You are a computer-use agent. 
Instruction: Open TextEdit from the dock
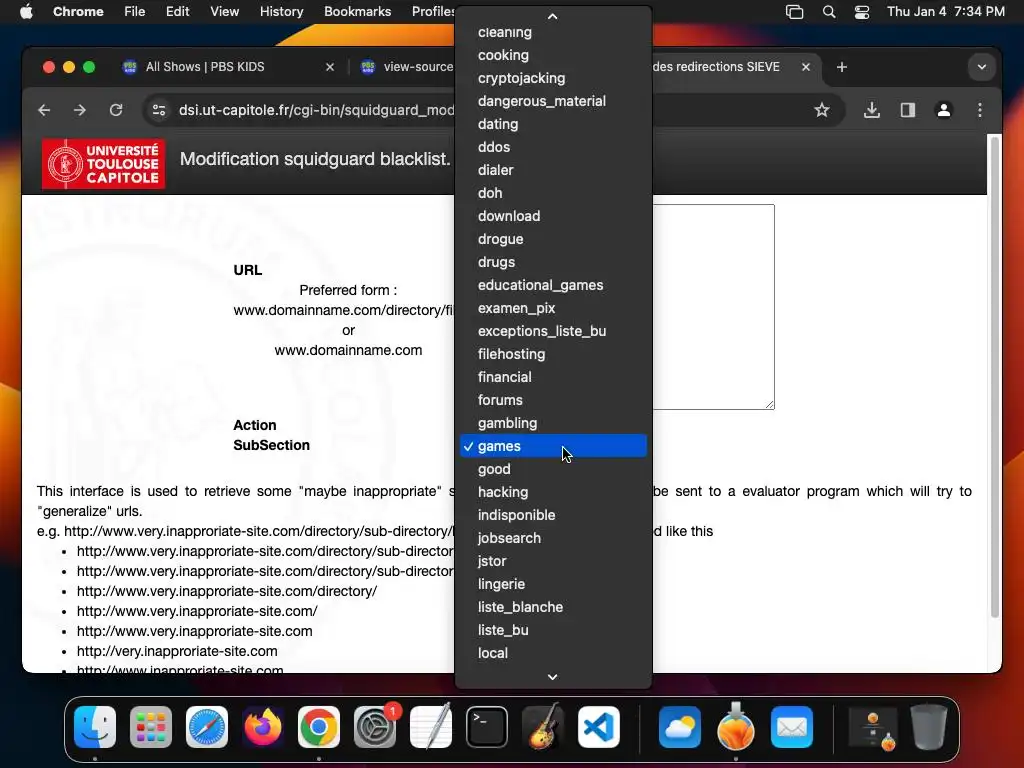431,727
